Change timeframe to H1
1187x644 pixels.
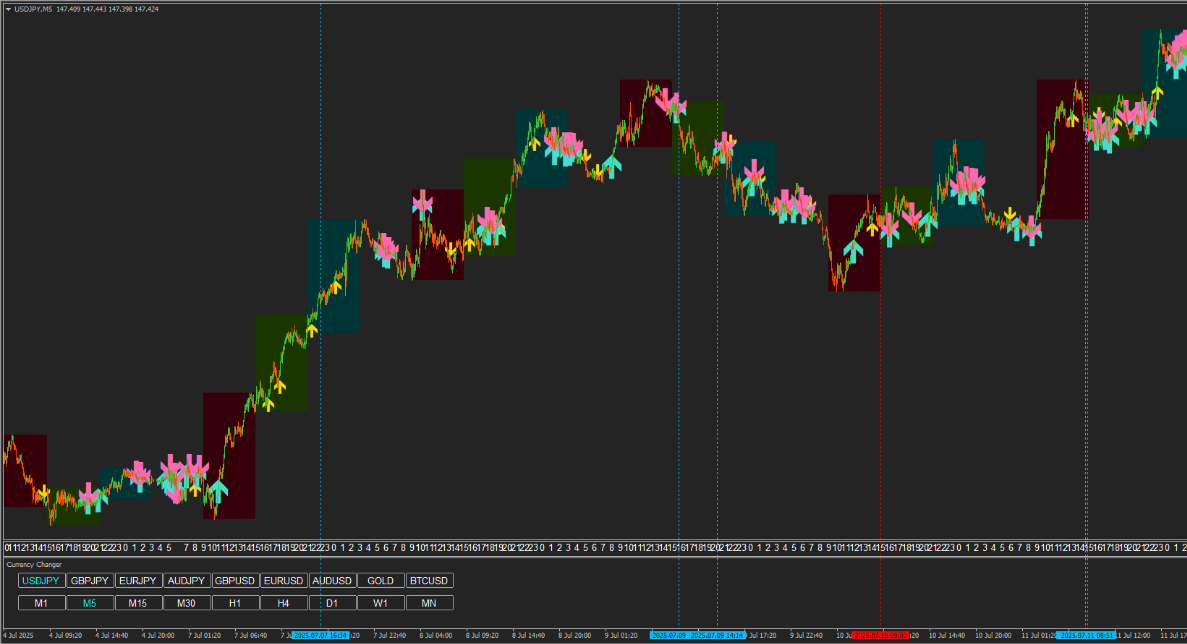(x=235, y=603)
